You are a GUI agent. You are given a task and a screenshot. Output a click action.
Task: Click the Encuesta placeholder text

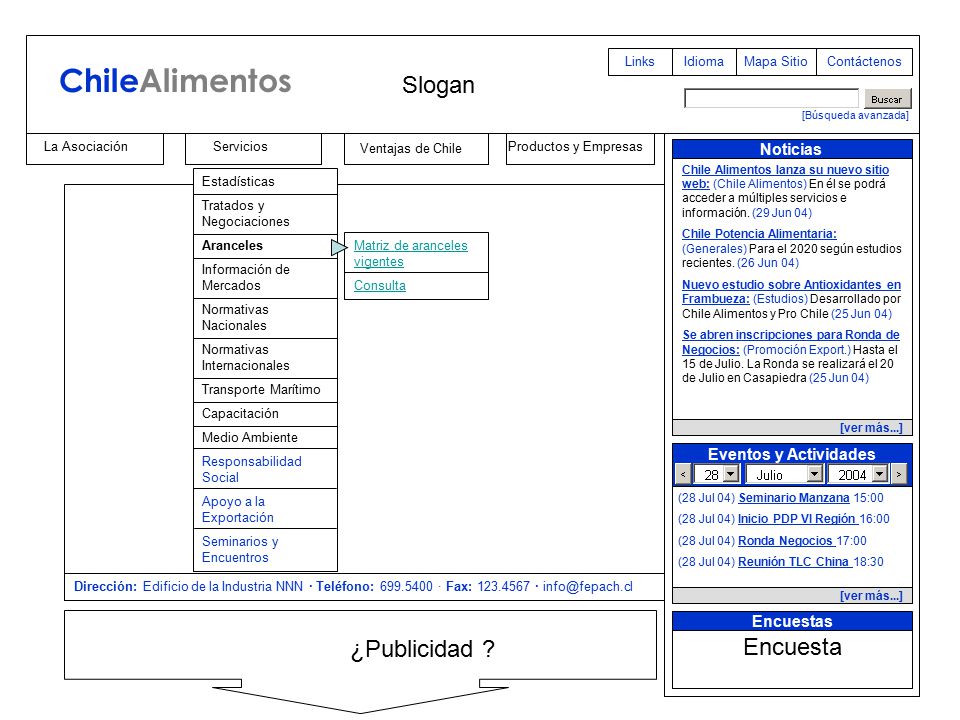tap(792, 647)
